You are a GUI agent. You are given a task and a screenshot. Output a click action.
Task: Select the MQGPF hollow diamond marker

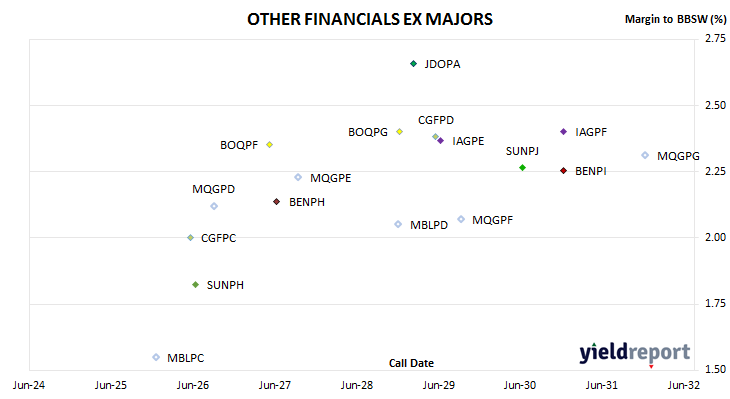[461, 219]
